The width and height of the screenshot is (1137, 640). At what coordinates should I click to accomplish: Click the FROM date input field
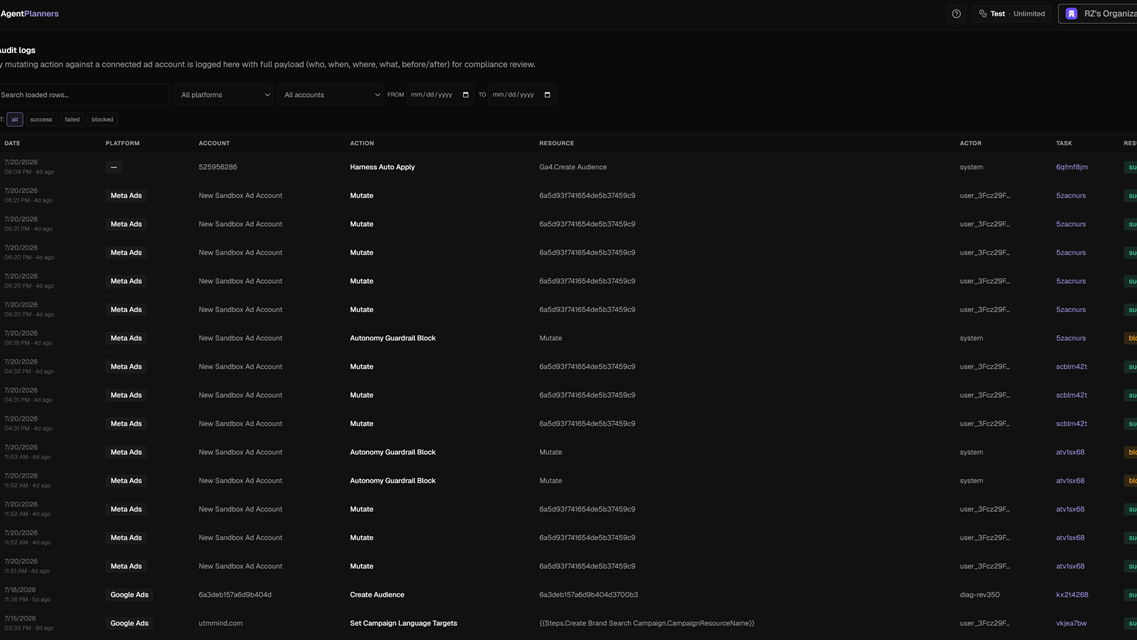440,95
